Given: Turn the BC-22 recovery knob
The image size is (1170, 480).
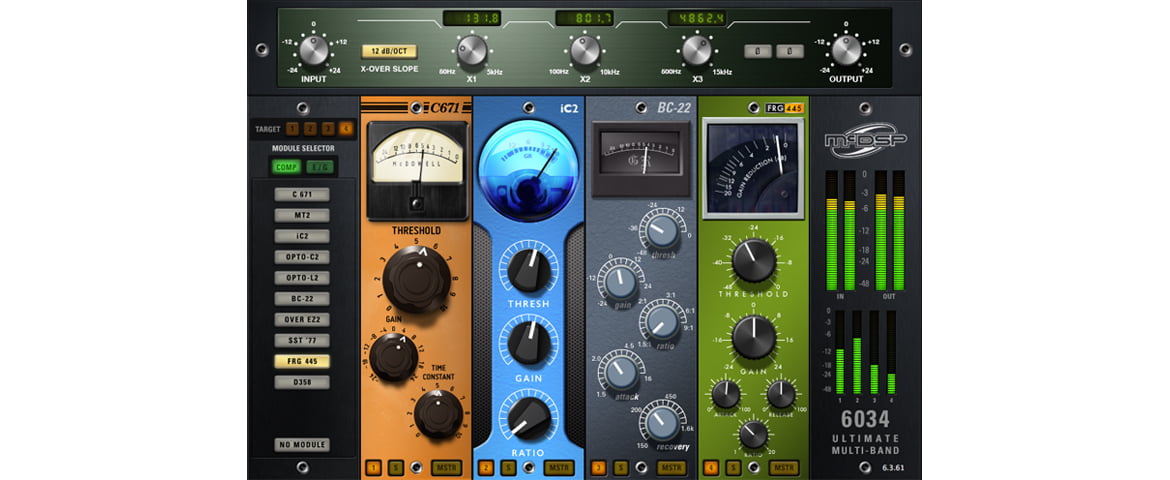Looking at the screenshot, I should pos(662,423).
